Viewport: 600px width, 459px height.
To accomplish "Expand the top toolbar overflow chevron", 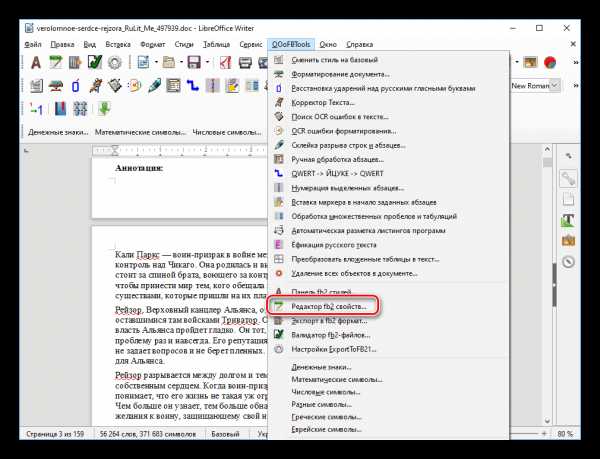I will [575, 62].
